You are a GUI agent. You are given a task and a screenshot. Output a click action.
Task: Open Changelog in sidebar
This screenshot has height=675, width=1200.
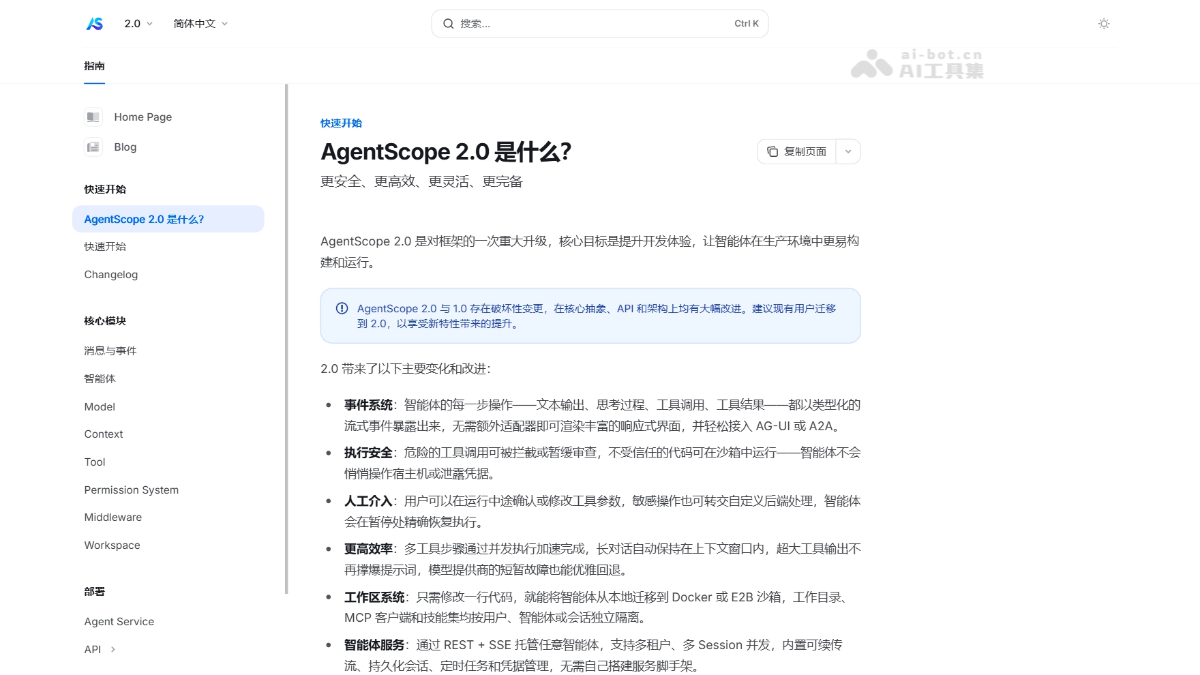coord(111,275)
